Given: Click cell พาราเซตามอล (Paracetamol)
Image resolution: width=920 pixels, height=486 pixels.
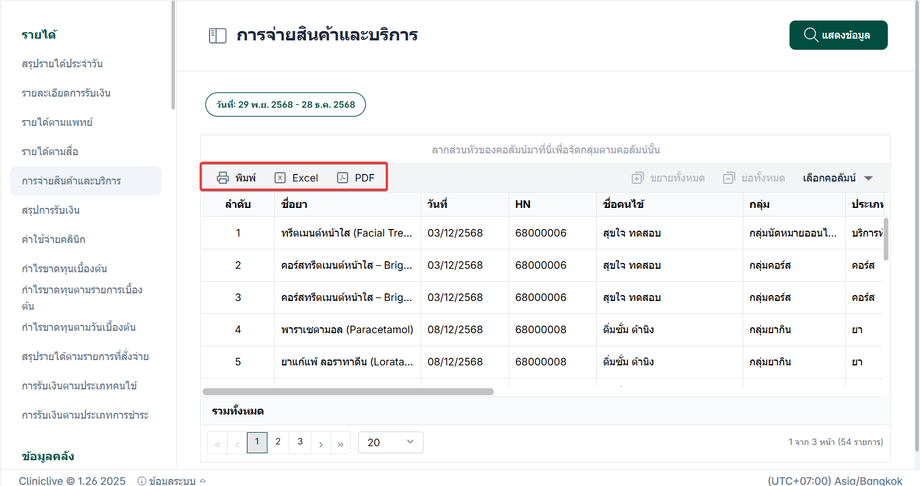Looking at the screenshot, I should tap(347, 329).
